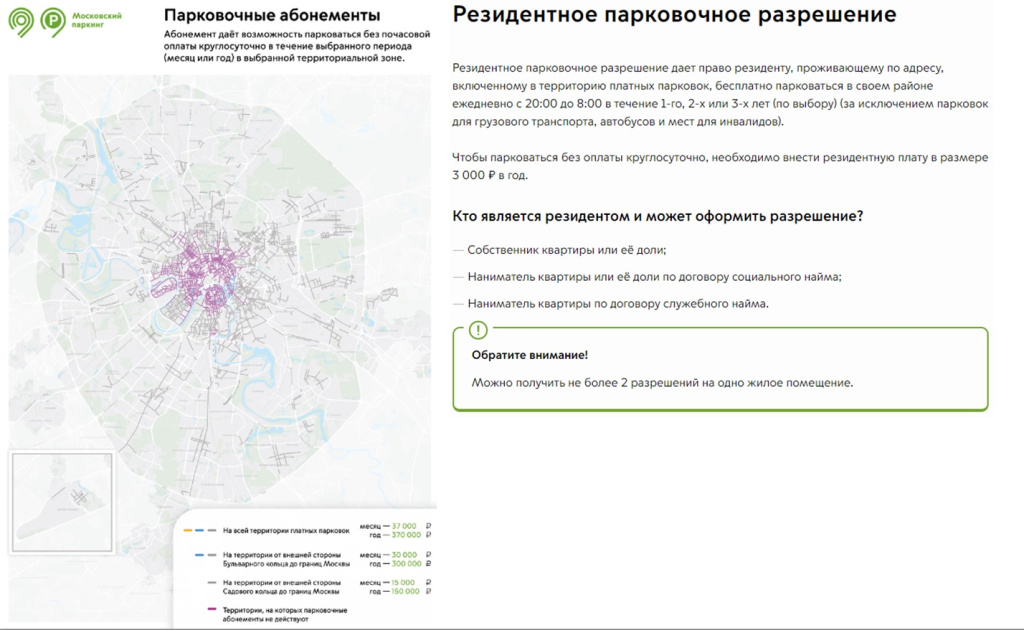The image size is (1024, 630).
Task: Click the purple line legend marker
Action: pos(212,609)
